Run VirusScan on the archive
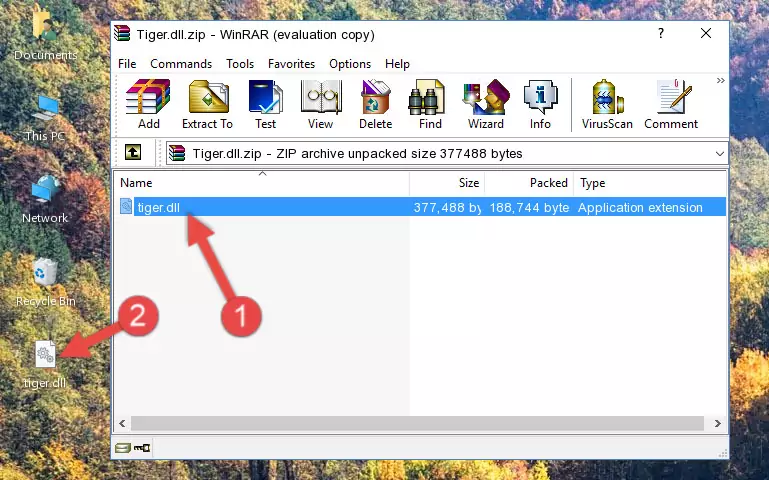769x480 pixels. tap(607, 104)
